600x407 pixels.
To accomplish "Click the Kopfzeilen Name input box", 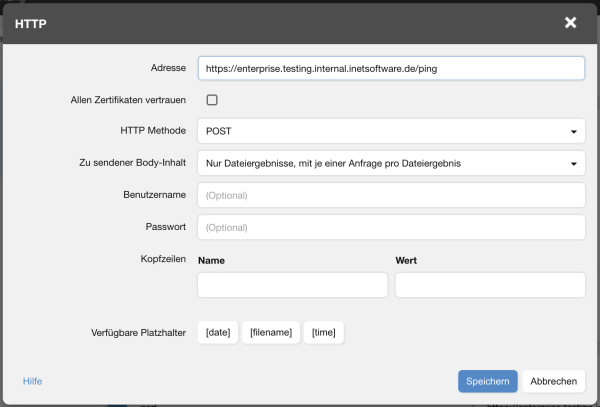I will click(x=292, y=285).
